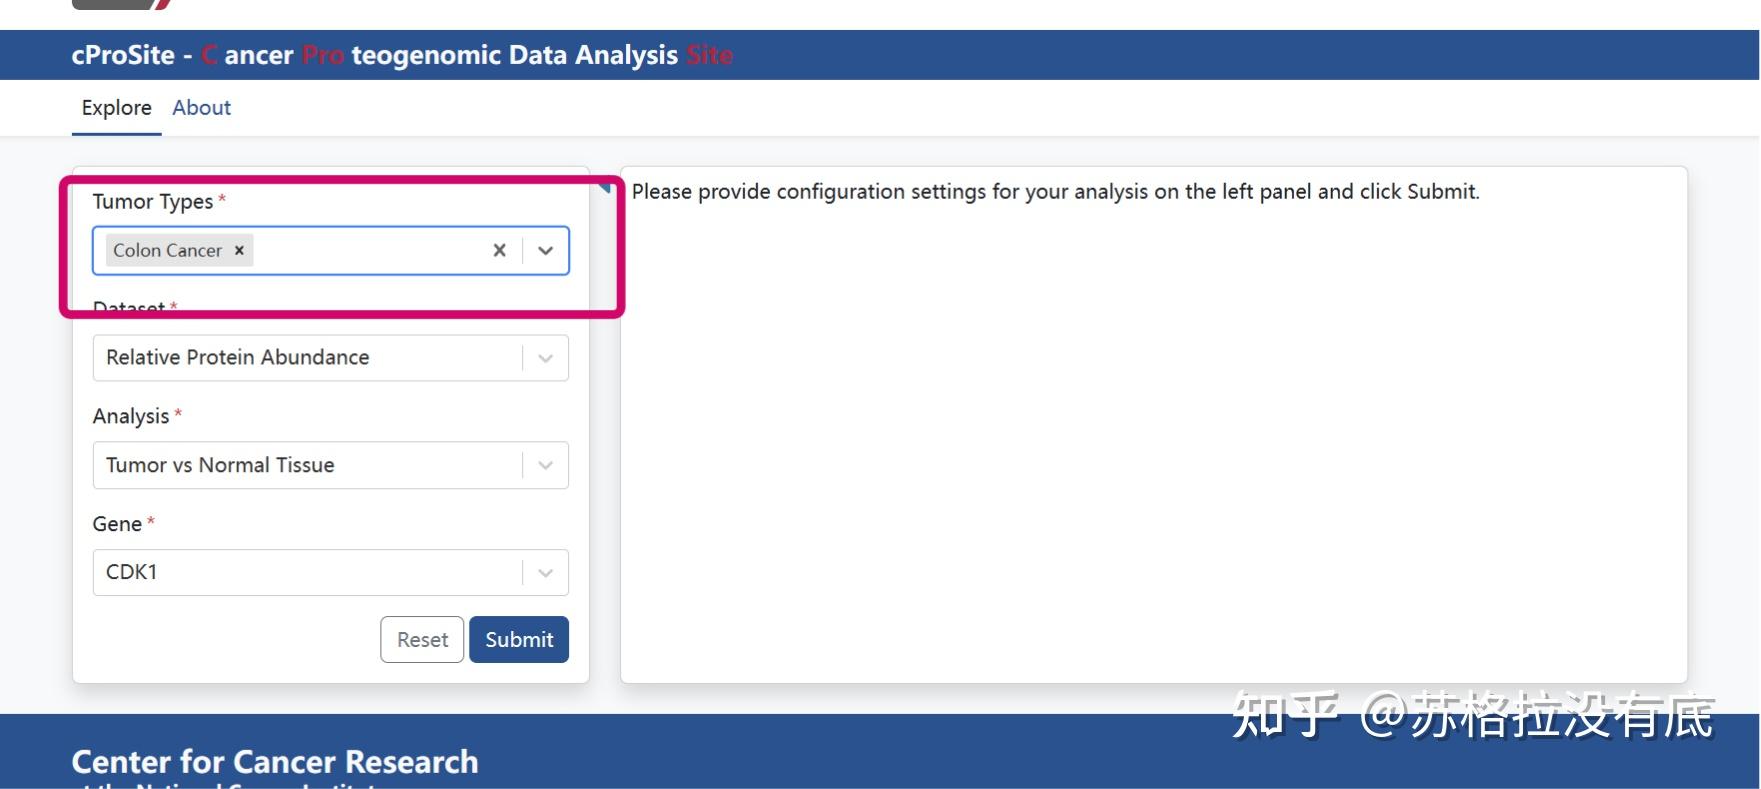This screenshot has width=1761, height=789.
Task: Click the Gene field label
Action: pyautogui.click(x=117, y=524)
